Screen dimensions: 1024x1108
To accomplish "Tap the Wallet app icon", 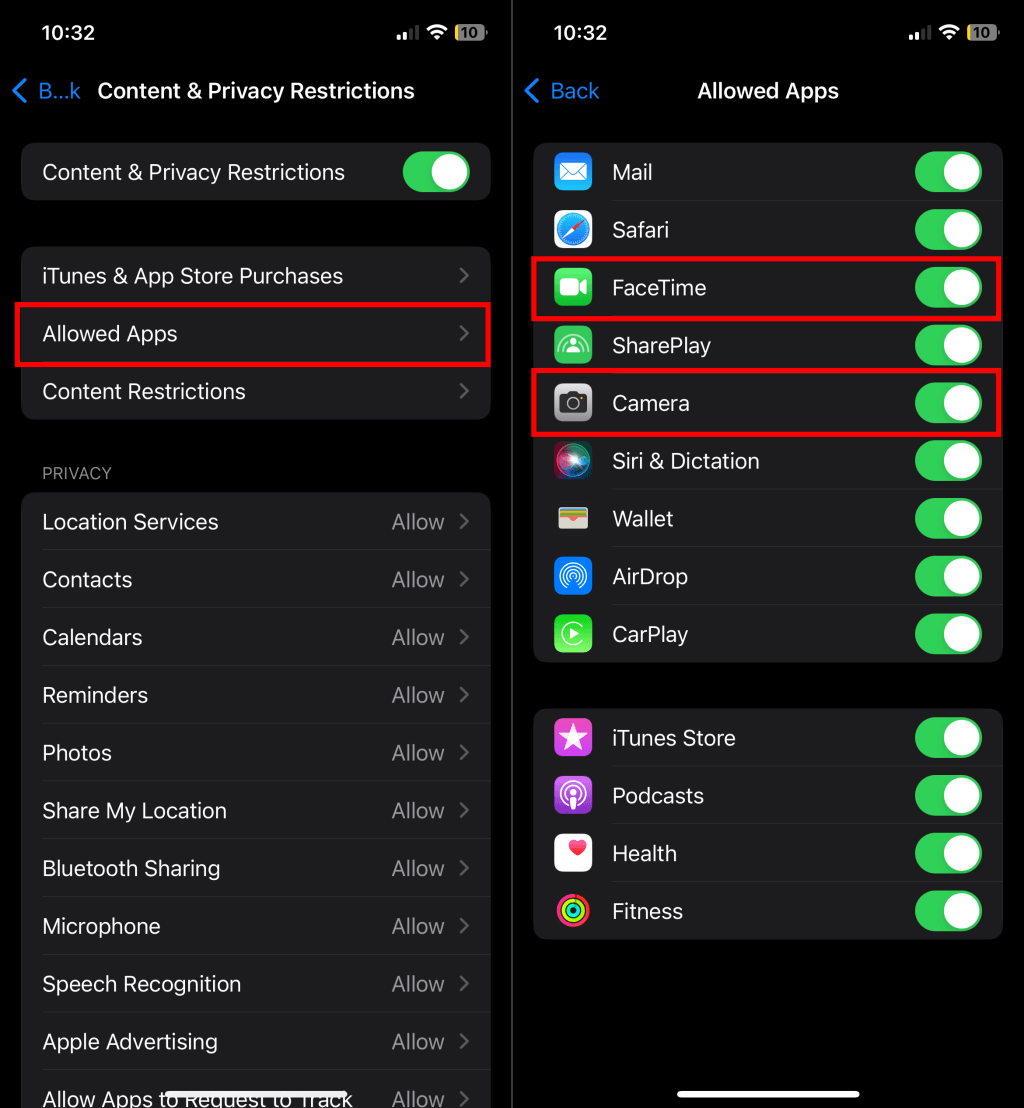I will (572, 519).
